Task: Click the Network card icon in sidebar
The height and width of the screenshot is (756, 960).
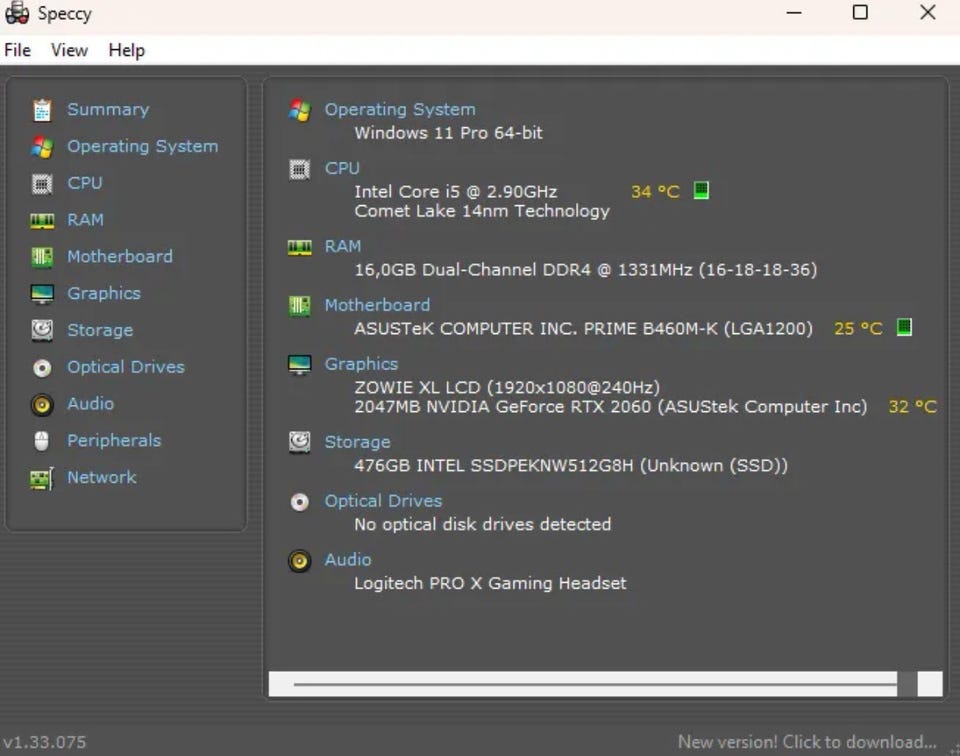Action: [x=42, y=478]
